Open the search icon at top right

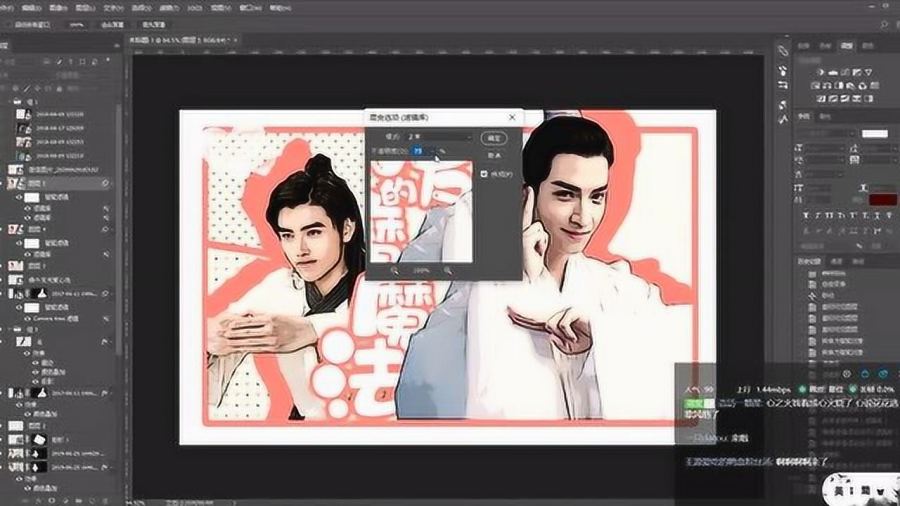point(884,25)
